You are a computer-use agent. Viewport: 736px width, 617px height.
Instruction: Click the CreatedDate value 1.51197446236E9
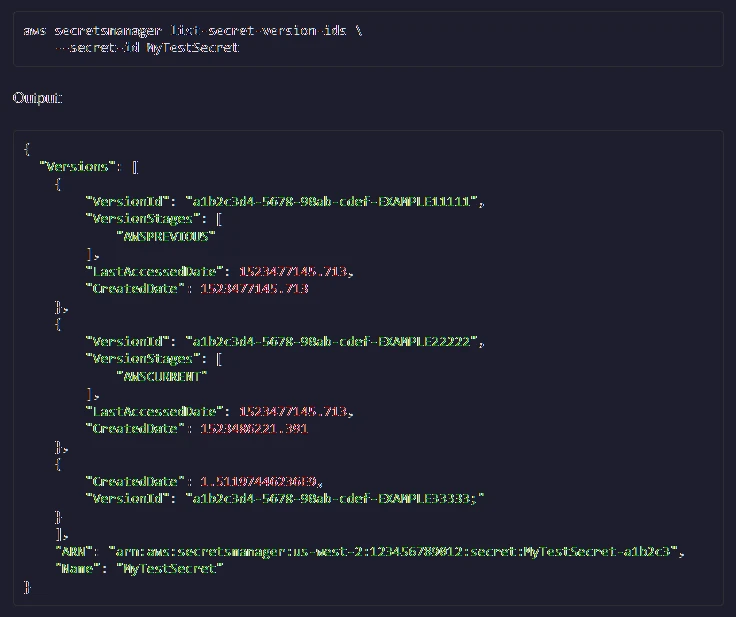(259, 481)
